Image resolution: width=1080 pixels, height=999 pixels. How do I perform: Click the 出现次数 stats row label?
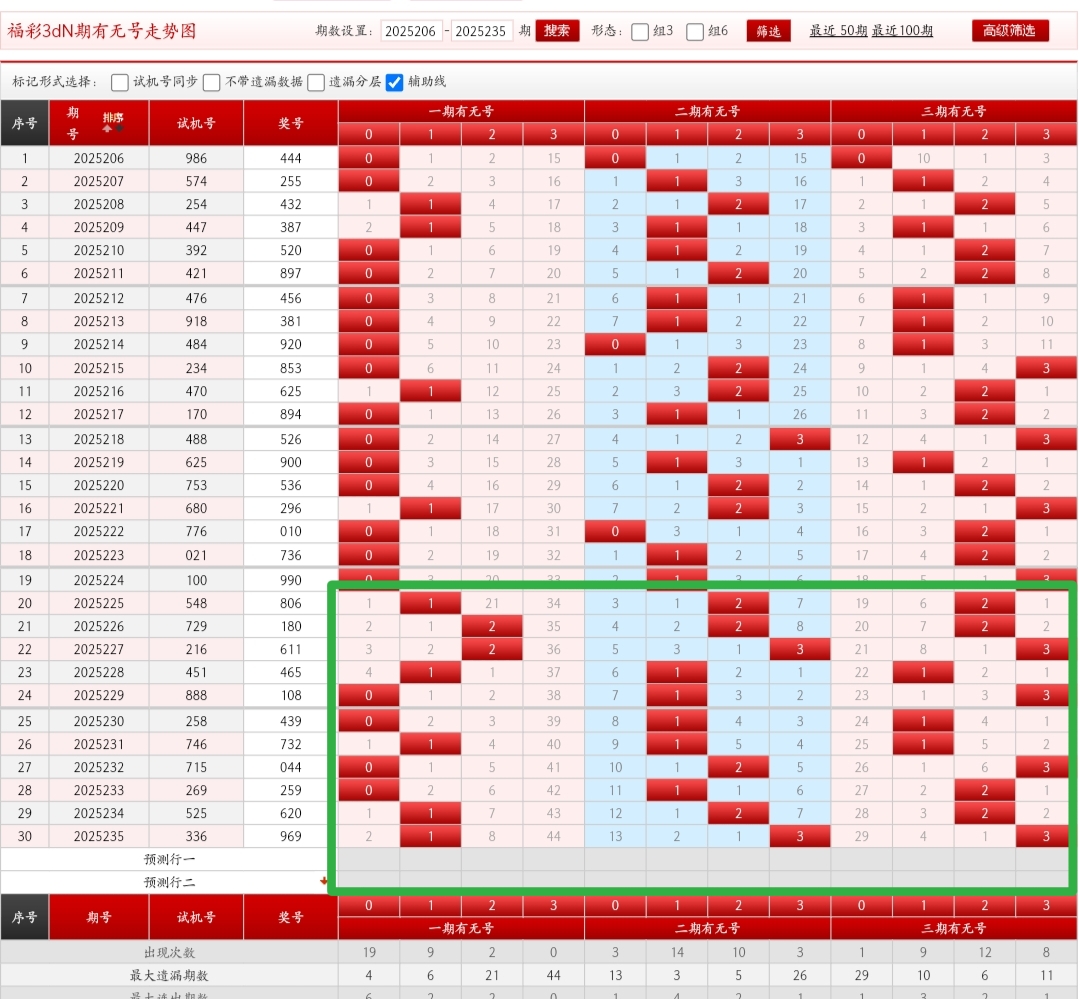coord(169,953)
